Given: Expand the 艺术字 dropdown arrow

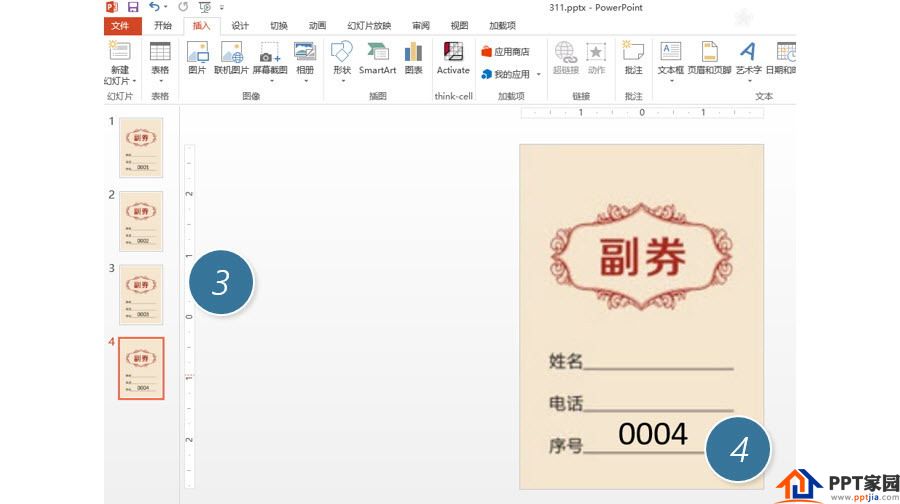Looking at the screenshot, I should coord(750,81).
